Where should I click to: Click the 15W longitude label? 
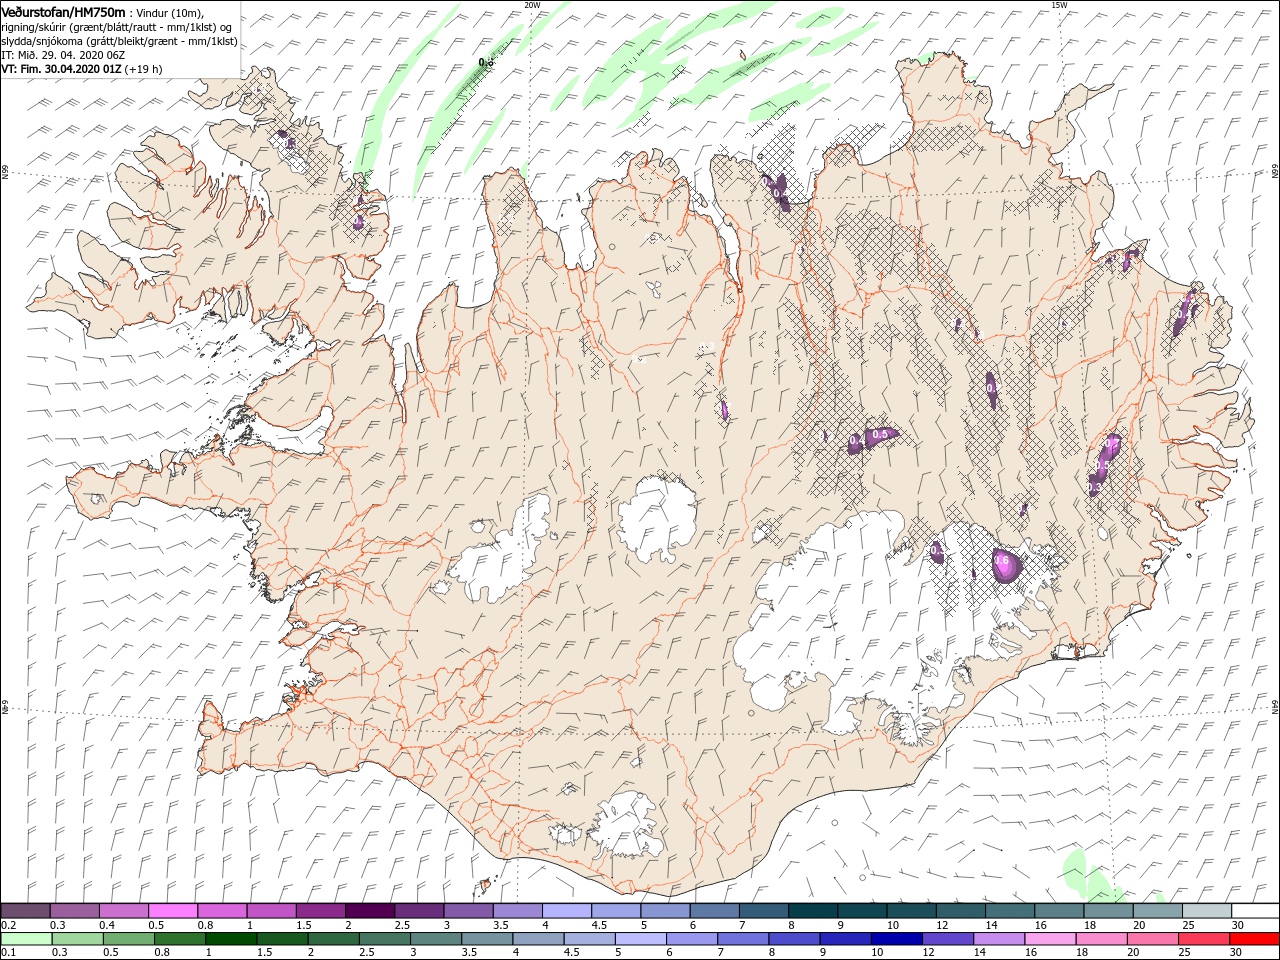(1059, 5)
